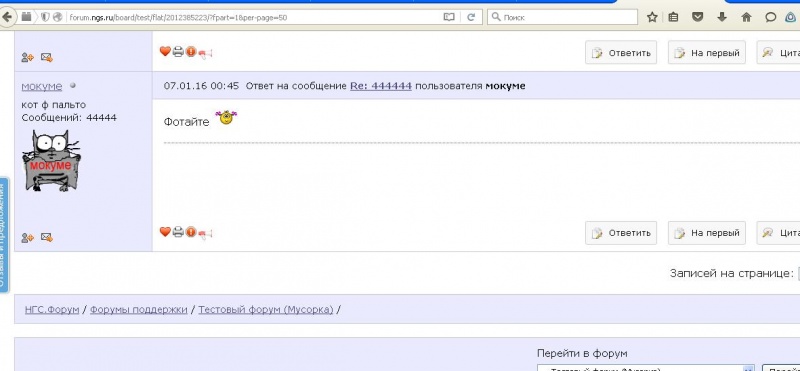Screen dimensions: 800x371
Task: Click Ответить button under the Фотайте post
Action: point(621,233)
